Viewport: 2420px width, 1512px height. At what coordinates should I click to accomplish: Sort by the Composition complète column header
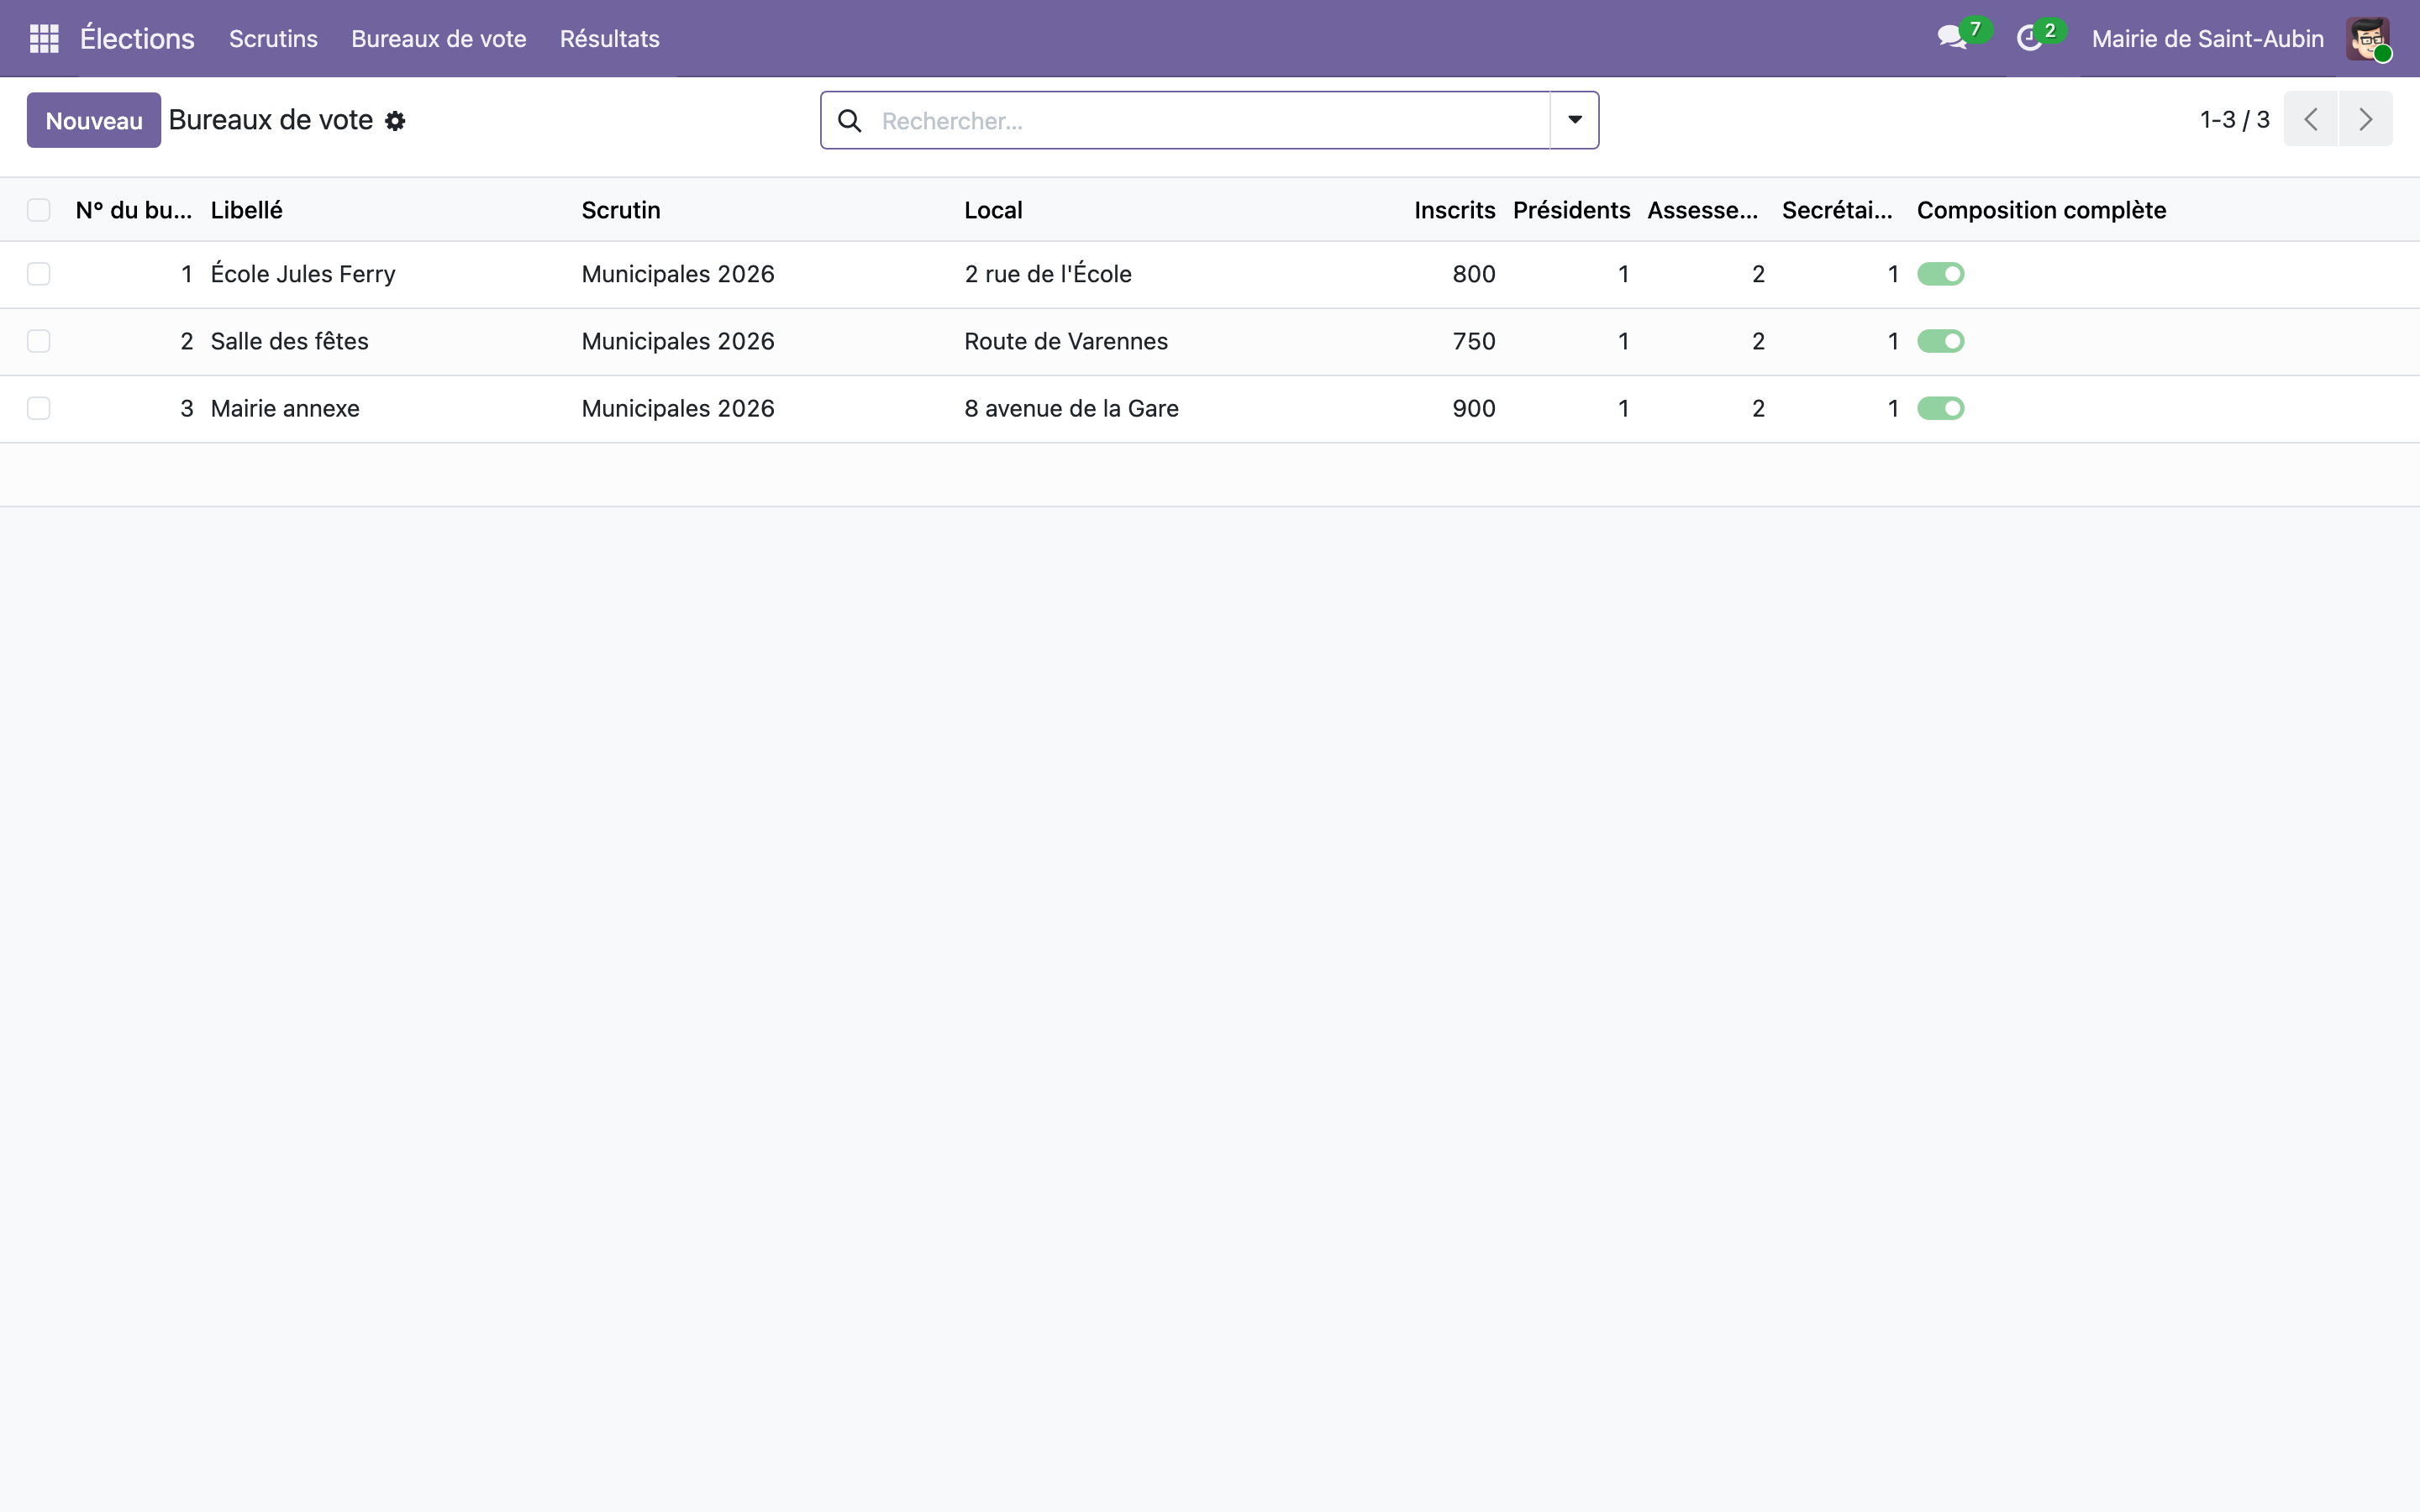coord(2041,210)
